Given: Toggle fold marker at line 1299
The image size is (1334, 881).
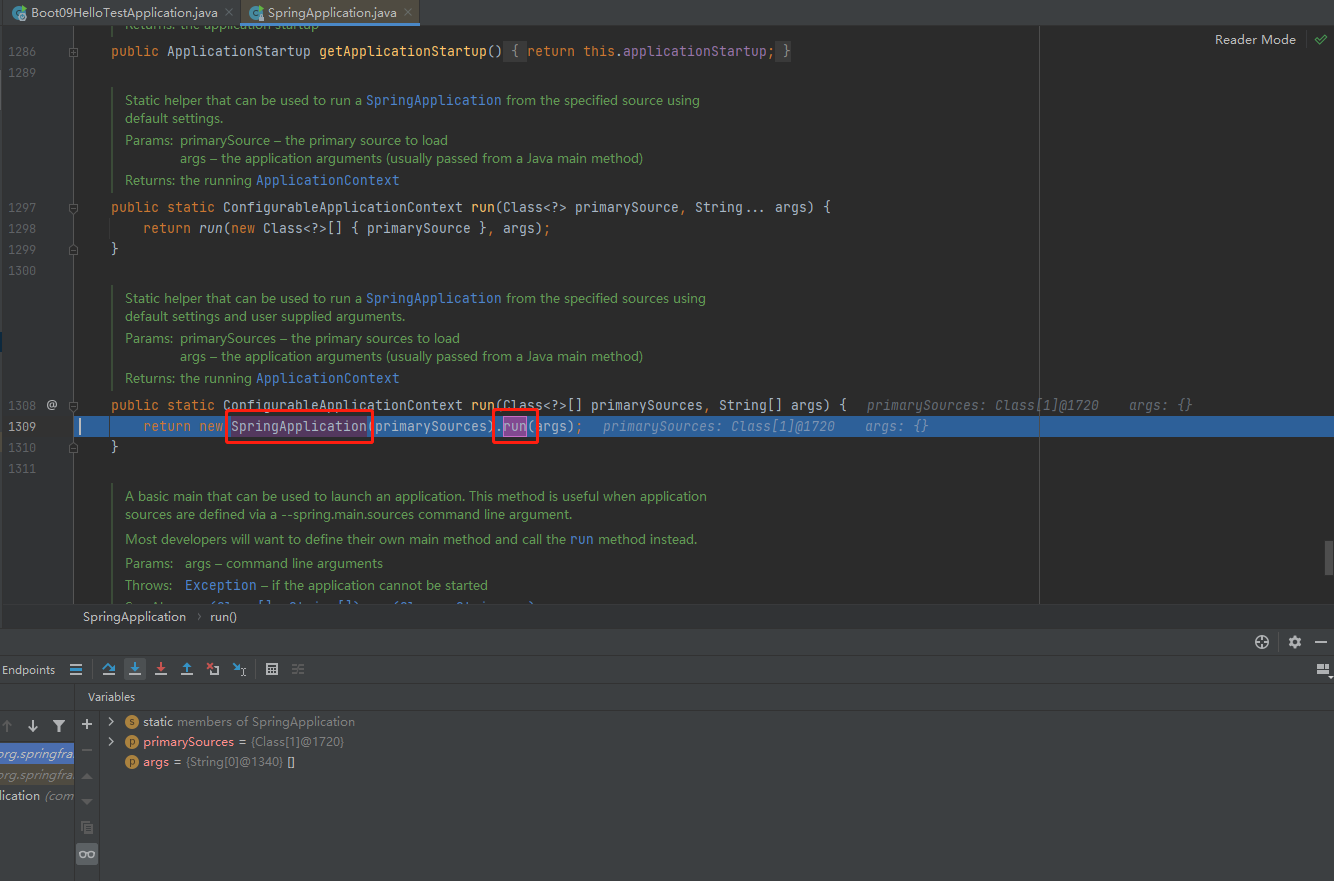Looking at the screenshot, I should coord(73,250).
